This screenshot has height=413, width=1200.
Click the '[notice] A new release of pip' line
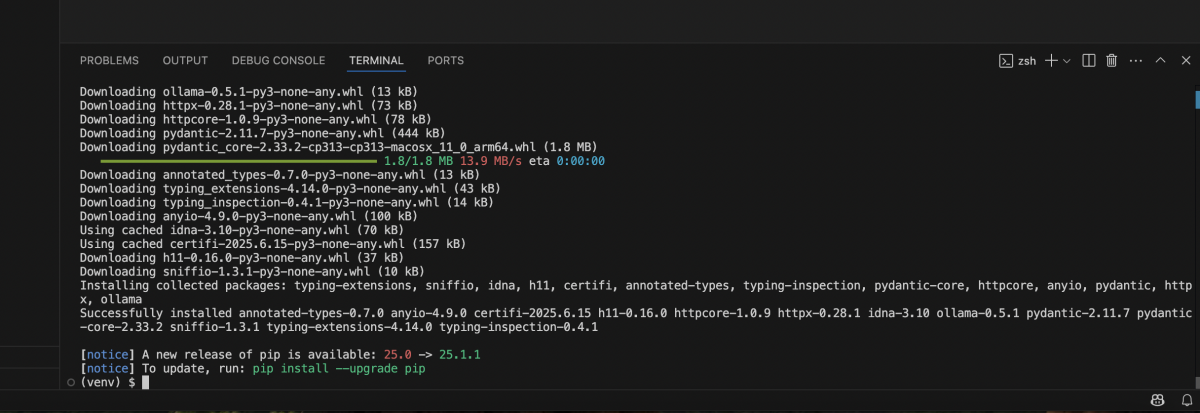click(282, 355)
